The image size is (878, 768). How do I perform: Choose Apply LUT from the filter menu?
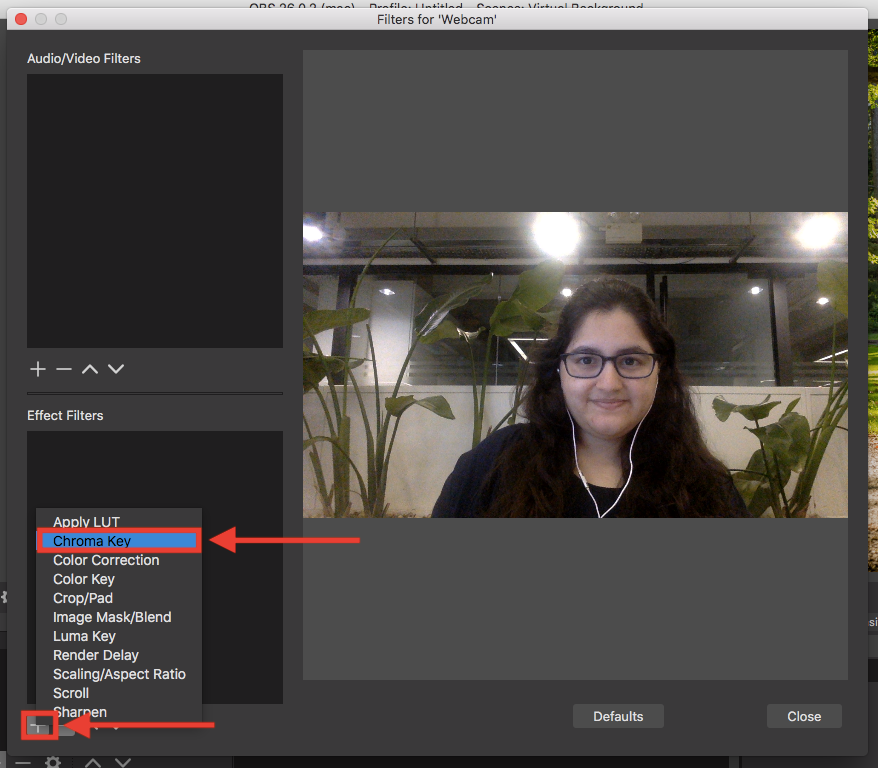86,522
